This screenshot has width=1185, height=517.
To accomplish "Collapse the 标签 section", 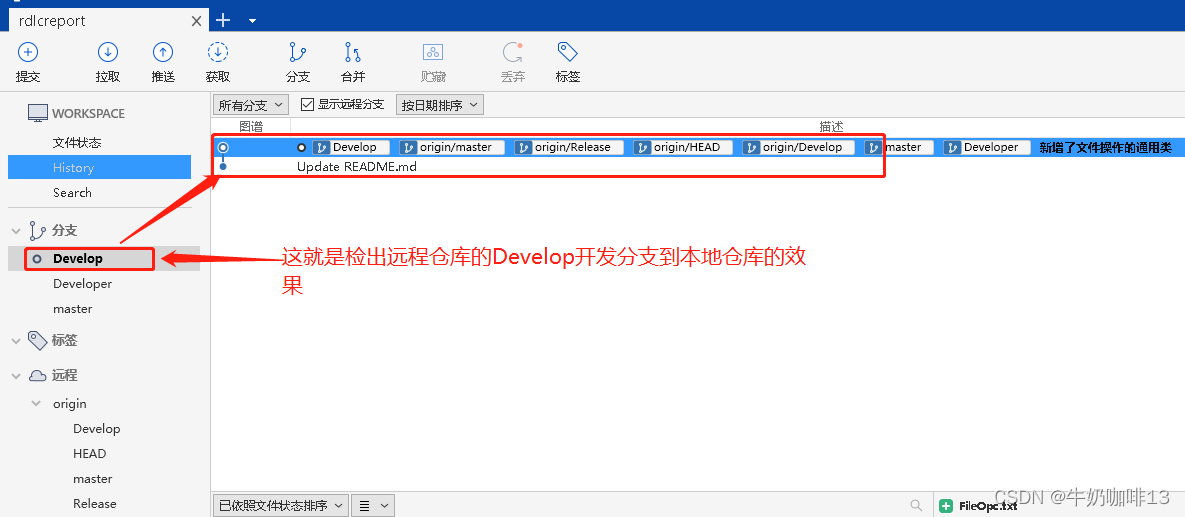I will coord(16,341).
